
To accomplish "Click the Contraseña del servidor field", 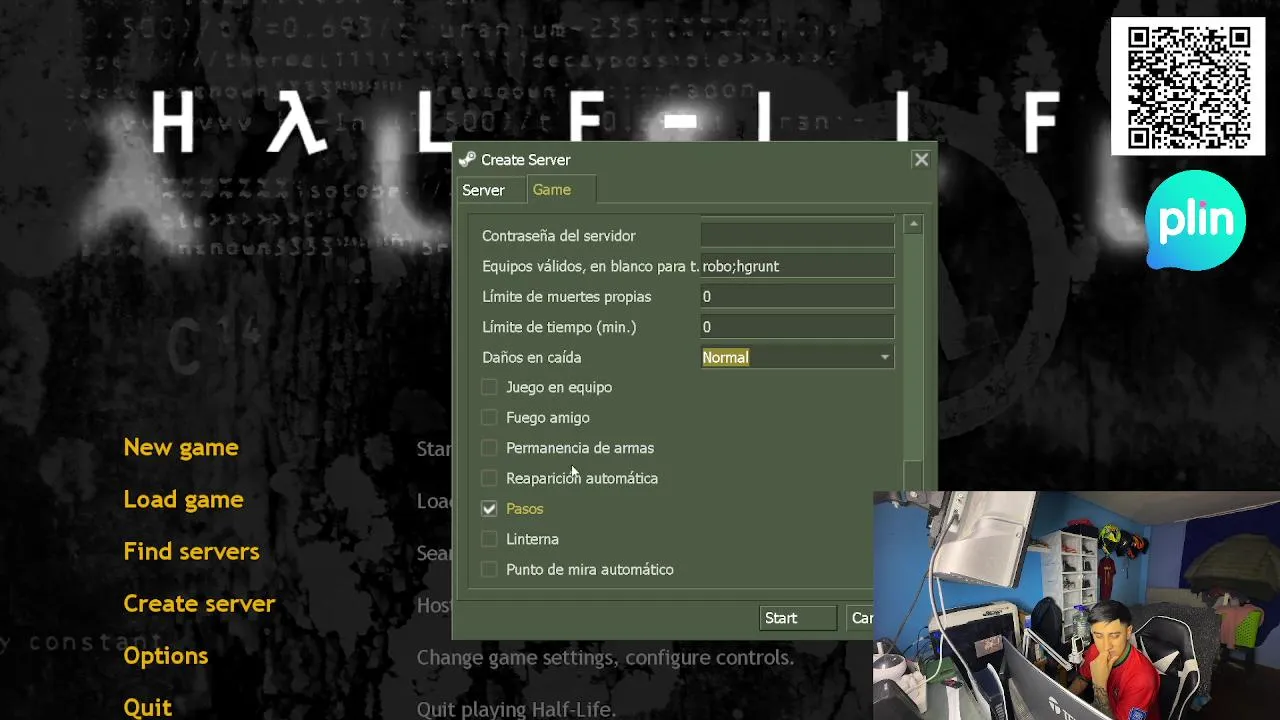I will coord(797,236).
